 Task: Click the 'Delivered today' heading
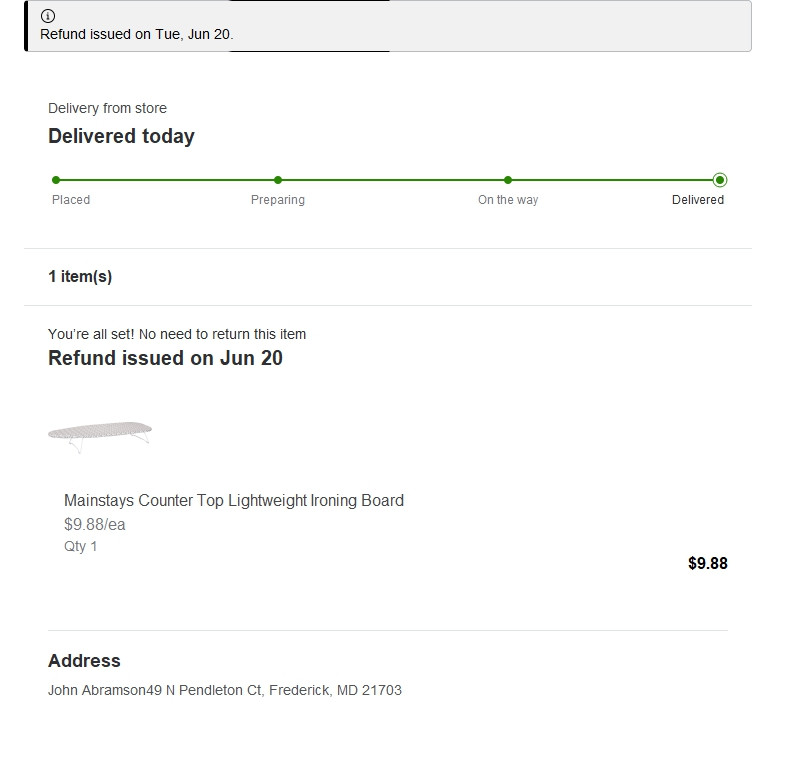[121, 136]
